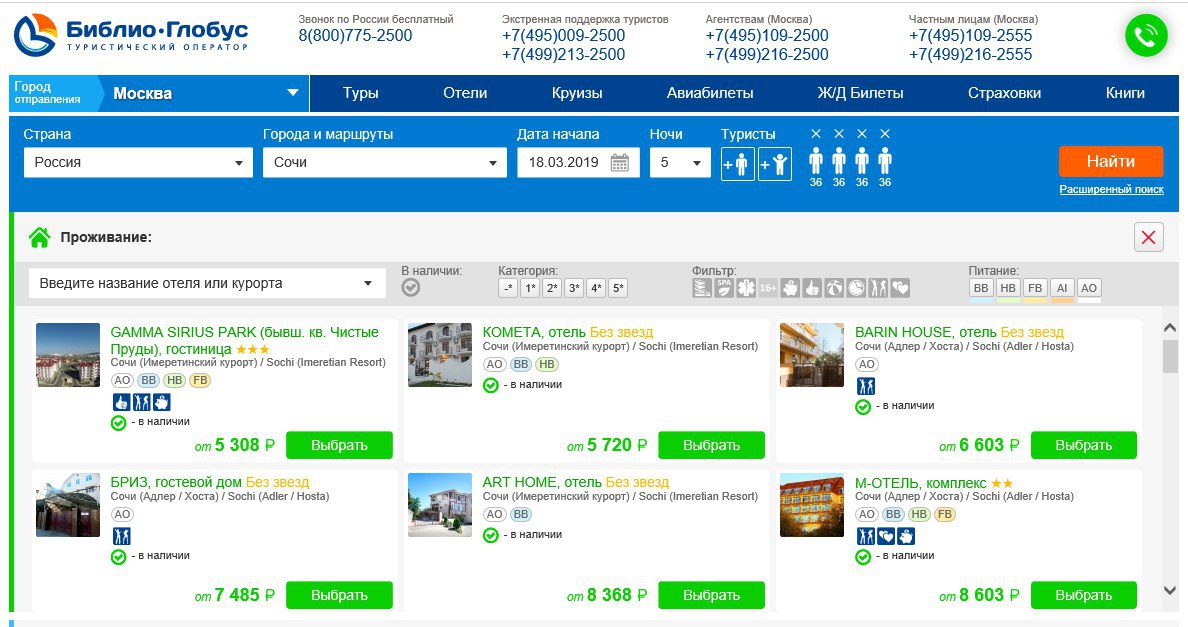Click the results scrollbar up arrow
Image resolution: width=1188 pixels, height=627 pixels.
tap(1170, 328)
